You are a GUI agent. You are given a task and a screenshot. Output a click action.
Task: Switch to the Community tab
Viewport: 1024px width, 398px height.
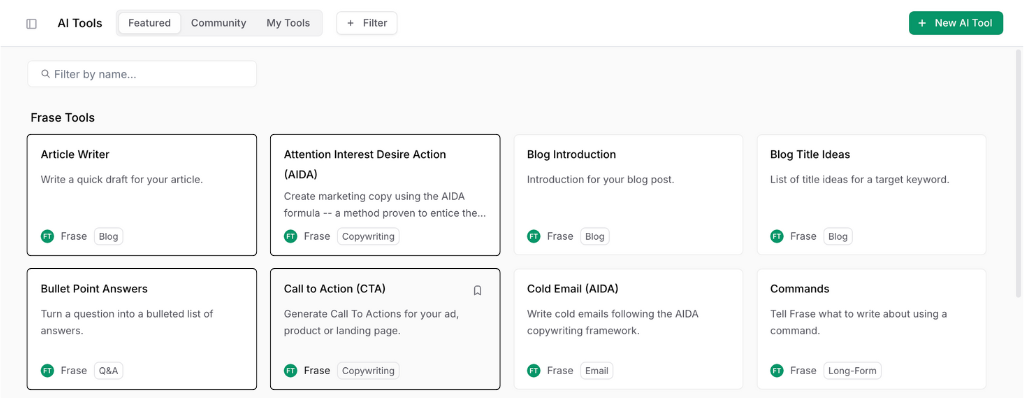pos(218,23)
